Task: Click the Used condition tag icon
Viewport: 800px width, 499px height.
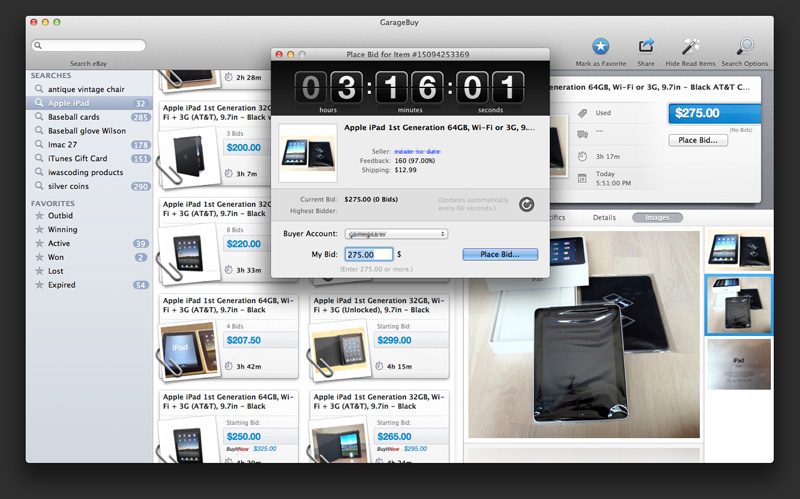Action: pos(582,113)
